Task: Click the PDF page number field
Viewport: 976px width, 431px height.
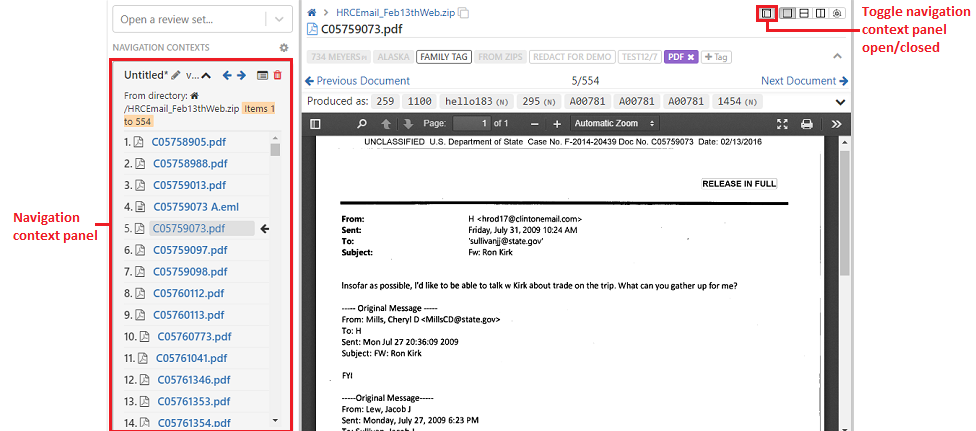Action: tap(471, 123)
